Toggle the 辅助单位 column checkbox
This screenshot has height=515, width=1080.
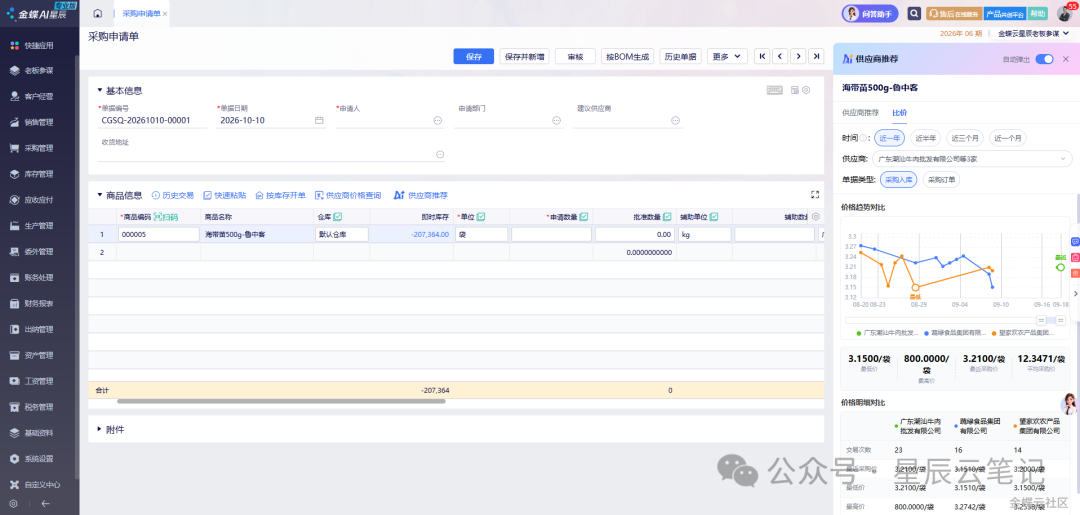click(x=714, y=217)
